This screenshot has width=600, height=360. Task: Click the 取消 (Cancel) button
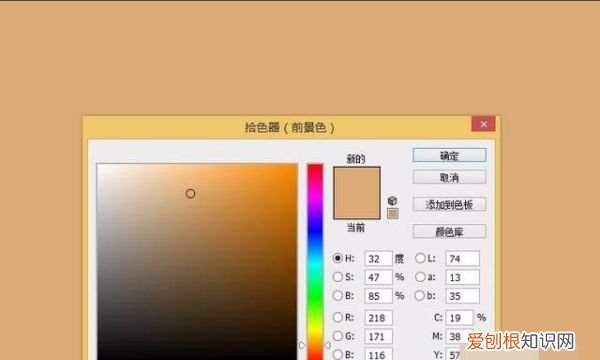pos(449,177)
